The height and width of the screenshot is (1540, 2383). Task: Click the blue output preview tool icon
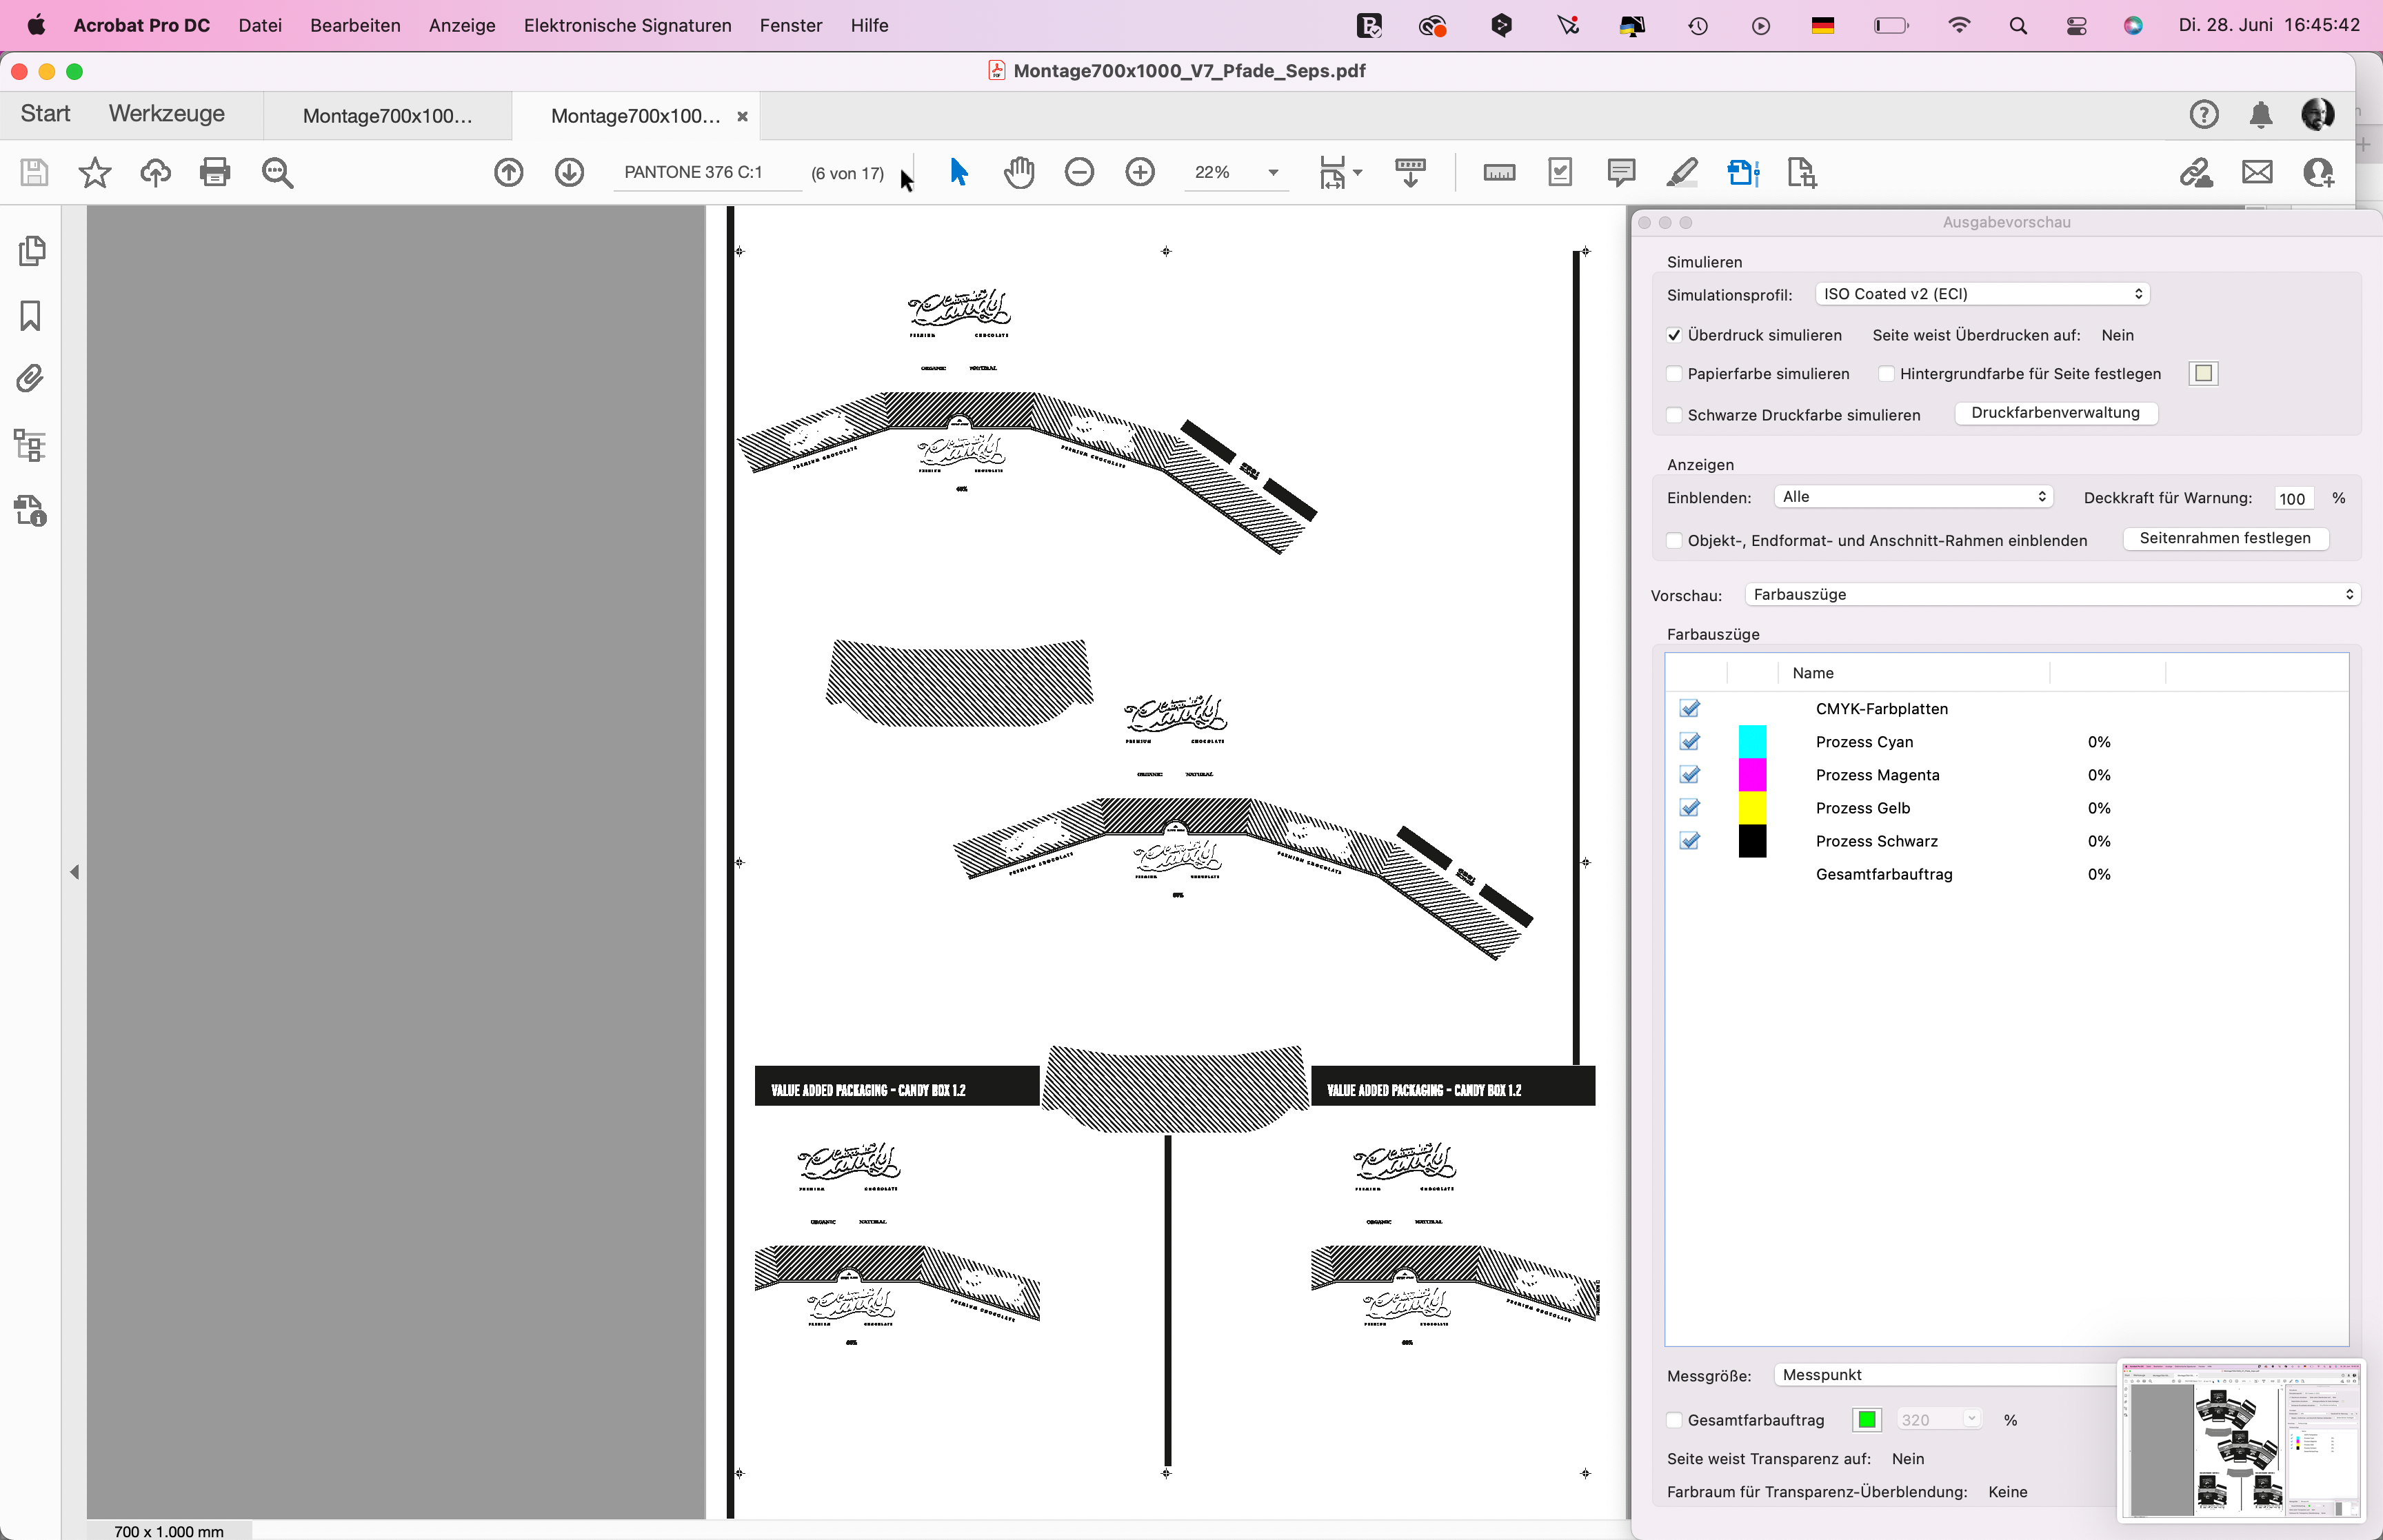[1743, 172]
